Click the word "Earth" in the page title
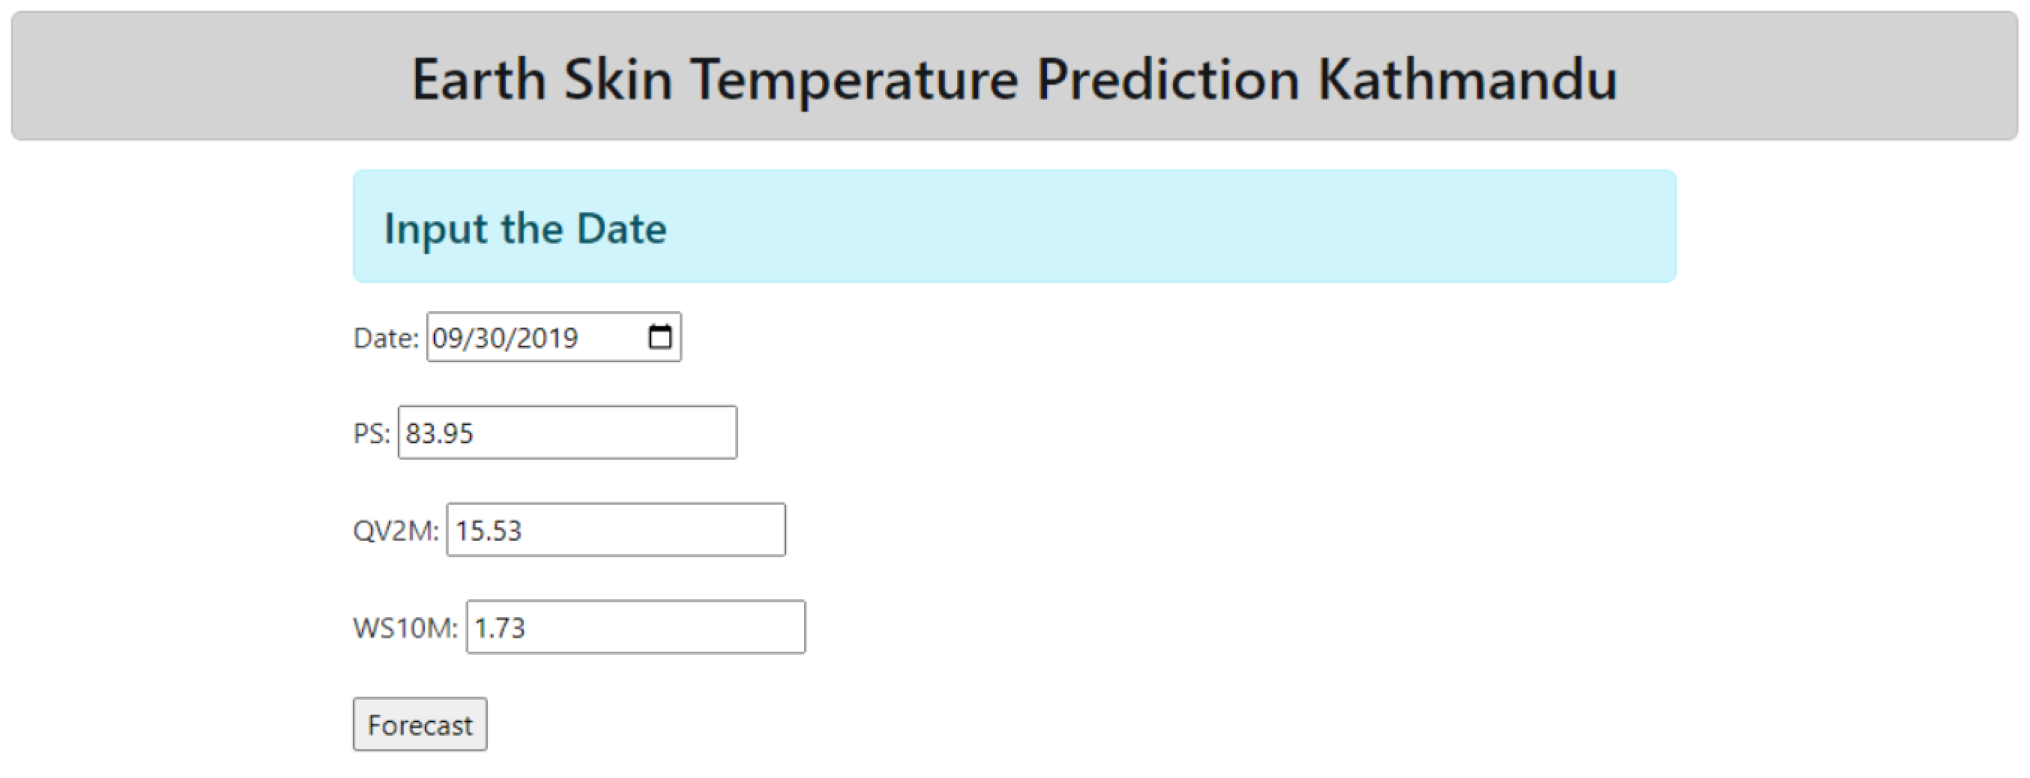The width and height of the screenshot is (2030, 778). coord(478,79)
